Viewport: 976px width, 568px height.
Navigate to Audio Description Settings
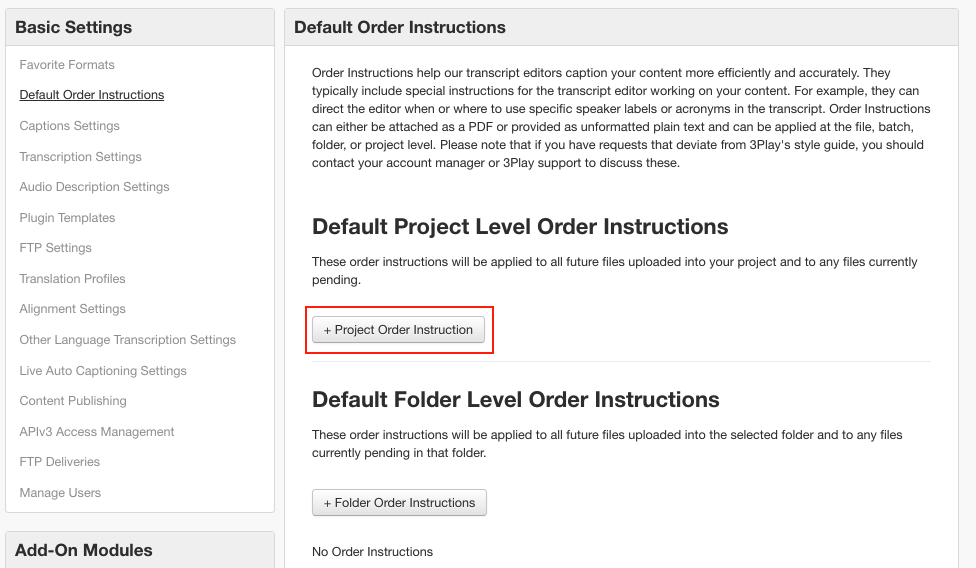94,187
